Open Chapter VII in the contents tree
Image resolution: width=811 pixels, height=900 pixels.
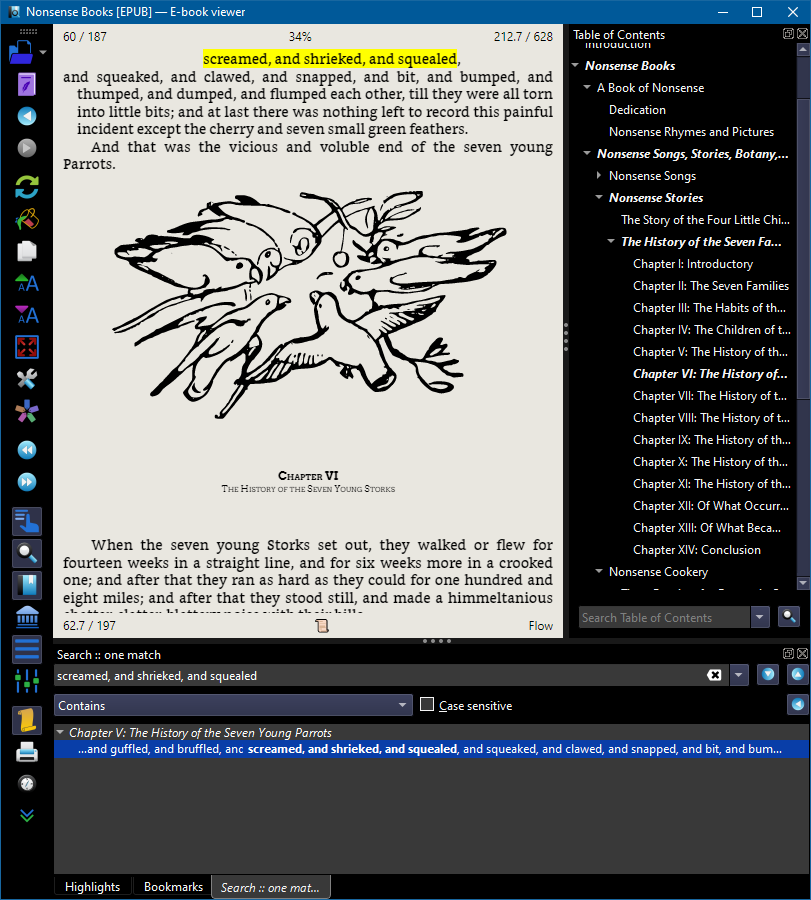[710, 395]
